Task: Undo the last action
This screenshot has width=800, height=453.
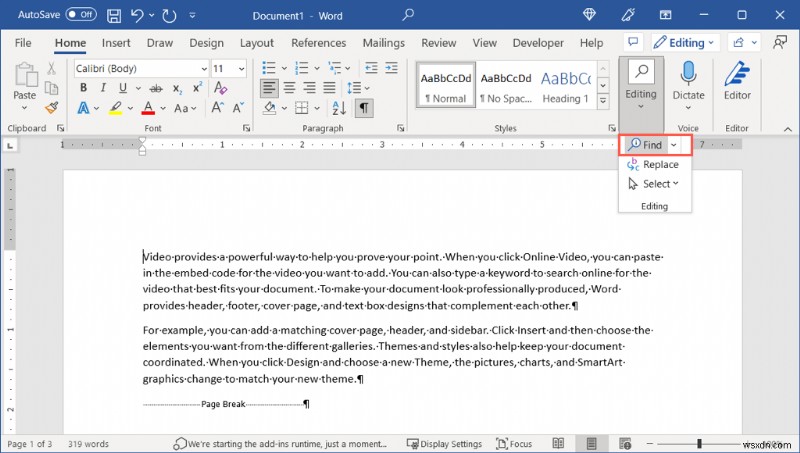Action: coord(137,15)
